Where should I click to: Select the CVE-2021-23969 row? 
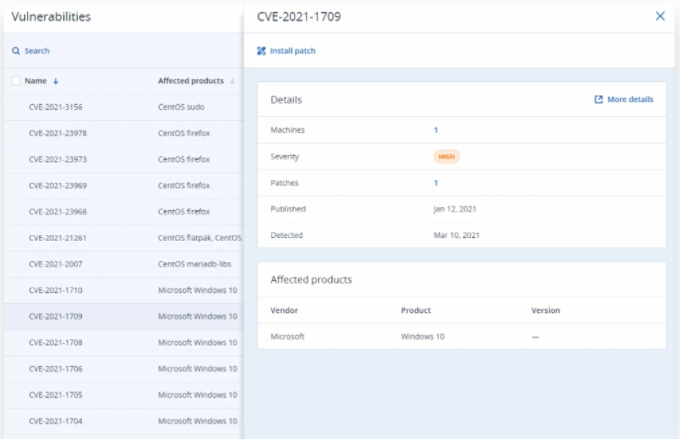[124, 186]
